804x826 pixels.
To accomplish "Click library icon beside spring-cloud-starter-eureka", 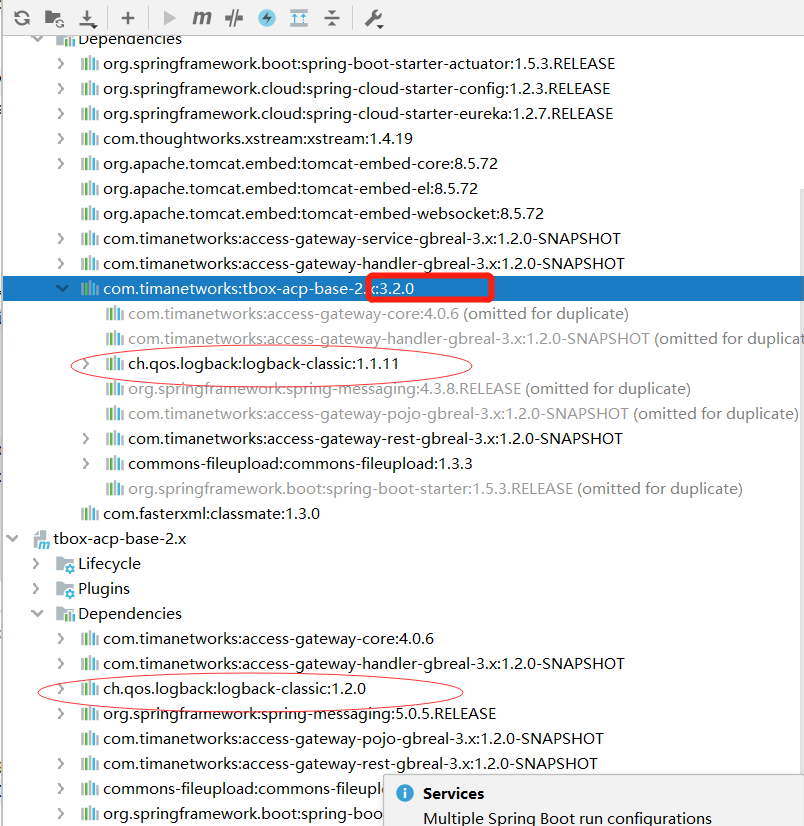I will click(90, 114).
